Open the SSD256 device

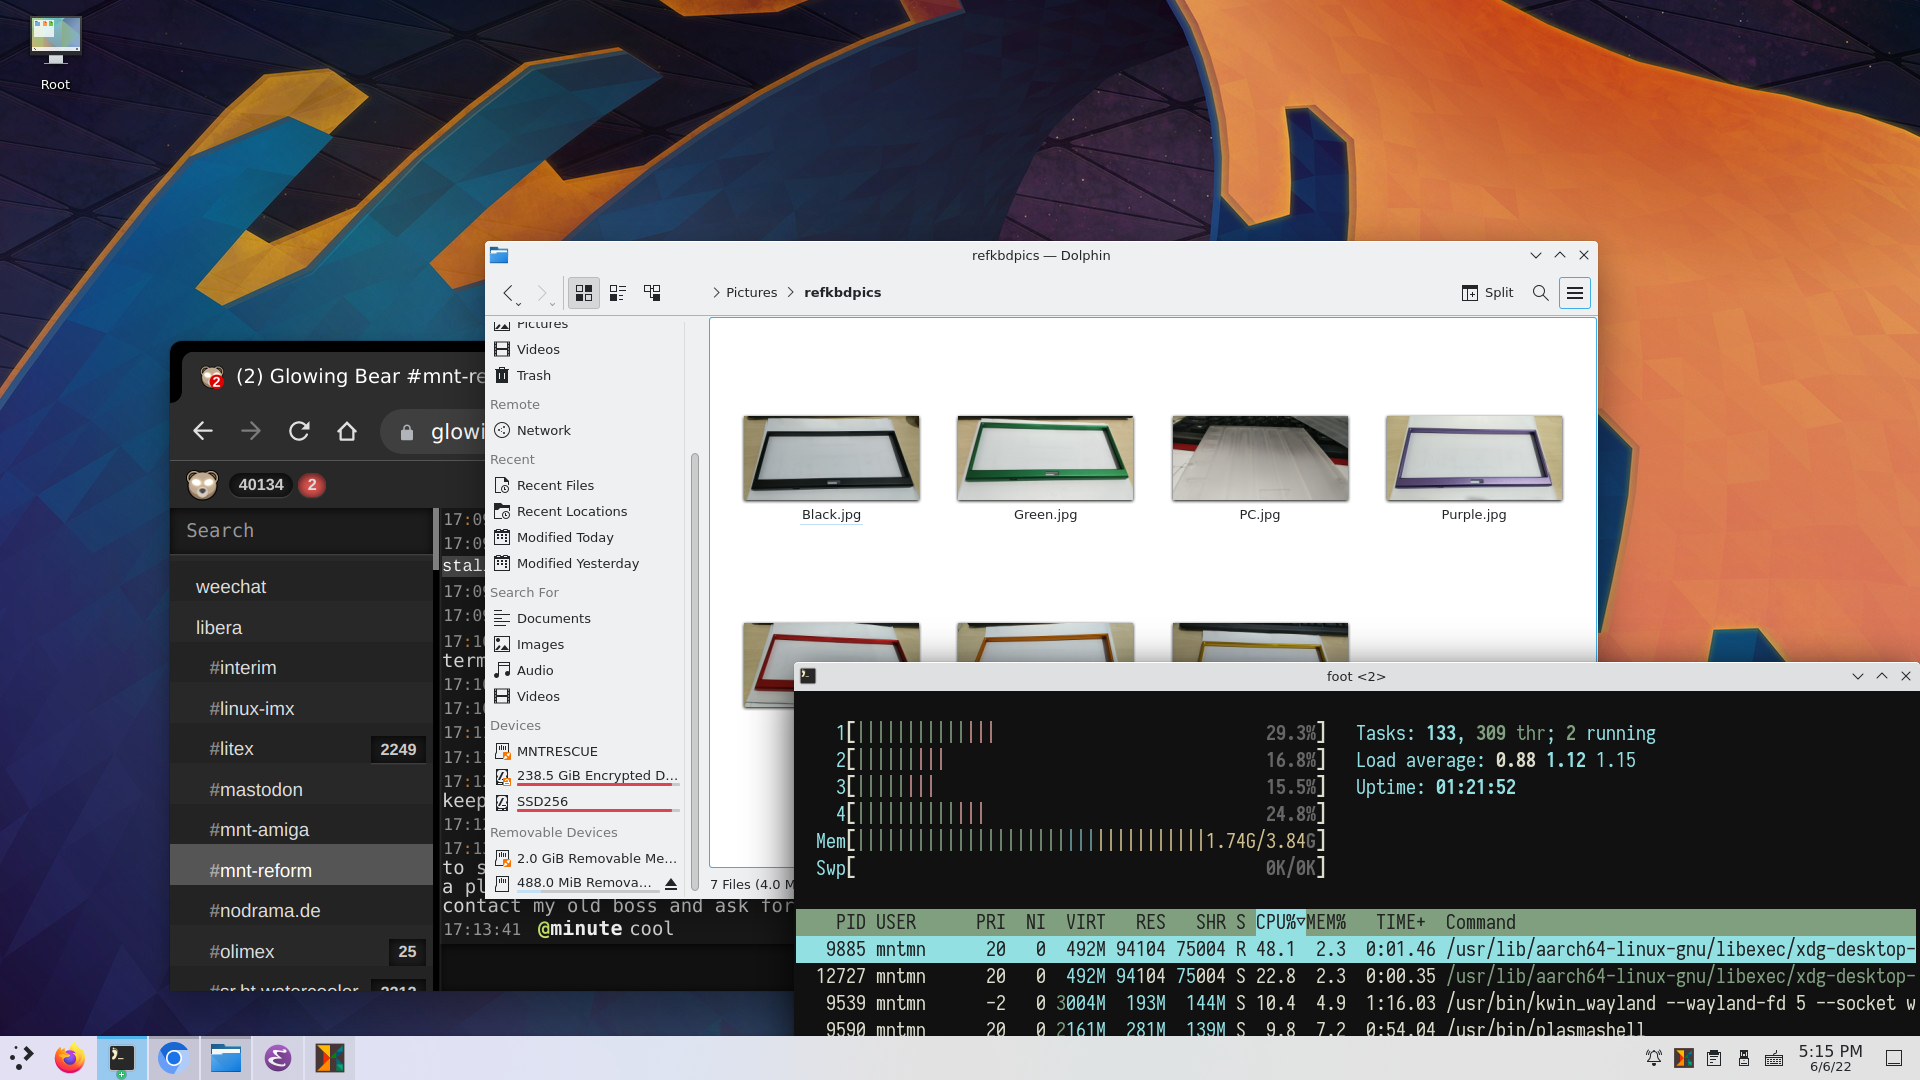tap(585, 802)
